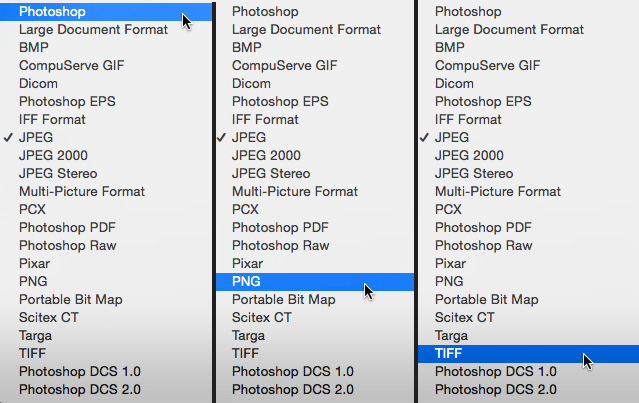
Task: Choose CompuServe GIF in middle list
Action: pyautogui.click(x=315, y=66)
